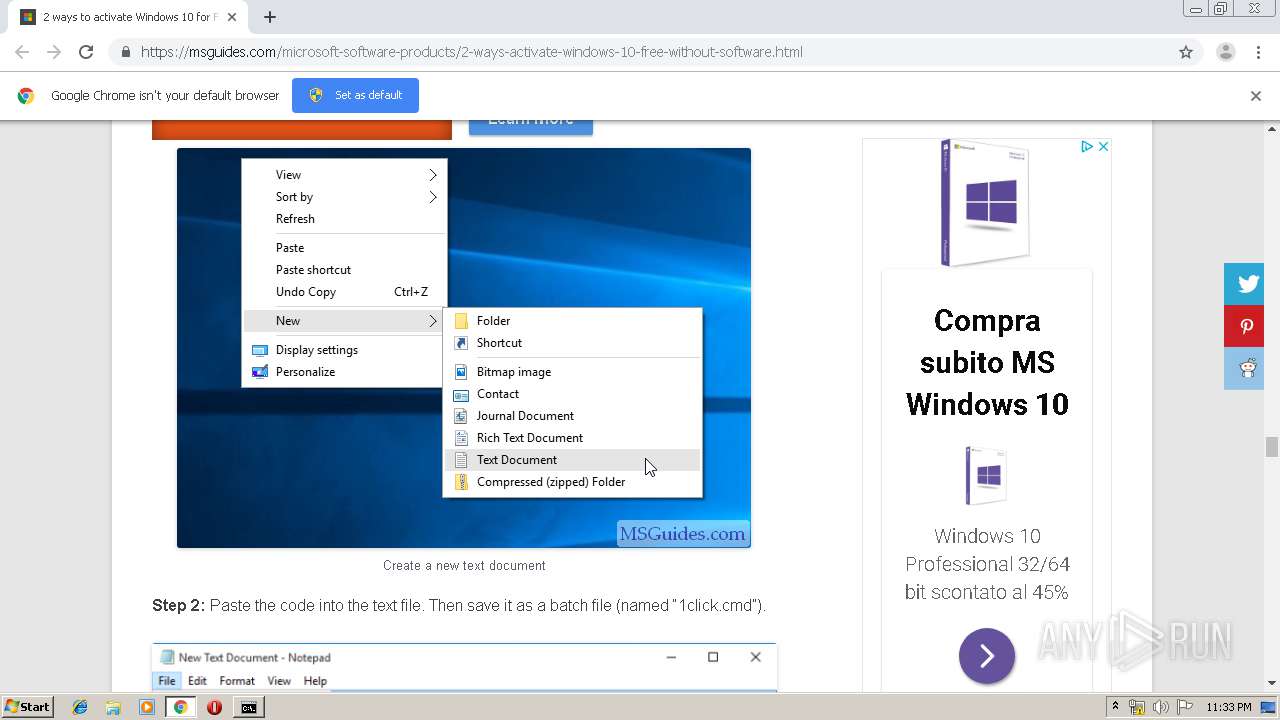This screenshot has height=720, width=1280.
Task: Open the media player taskbar icon
Action: click(147, 707)
